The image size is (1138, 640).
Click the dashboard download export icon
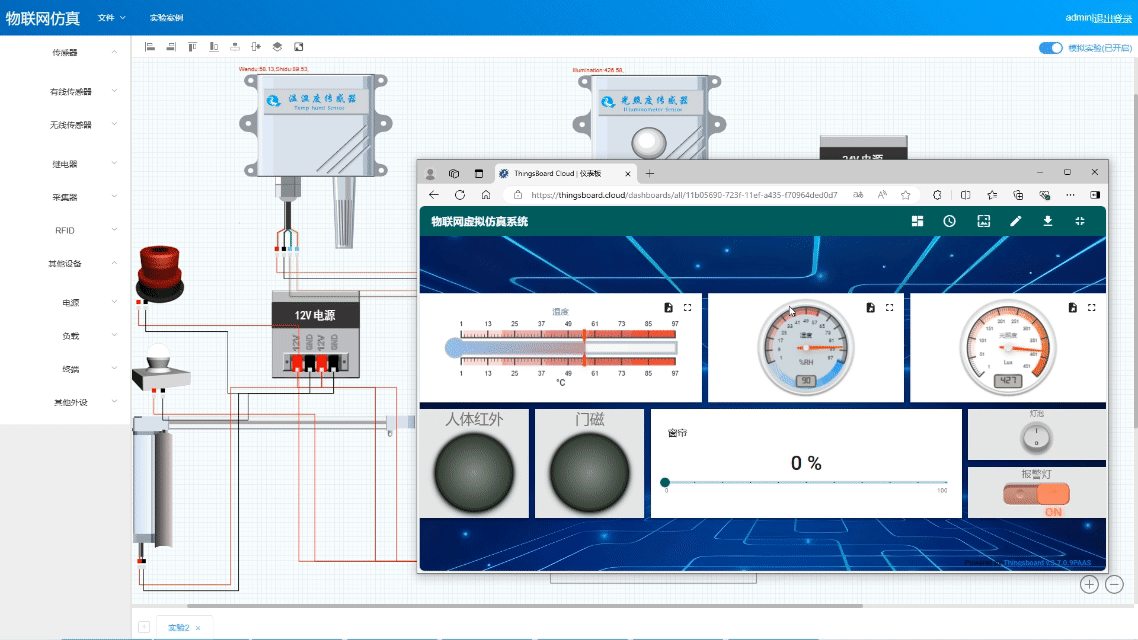(1048, 221)
